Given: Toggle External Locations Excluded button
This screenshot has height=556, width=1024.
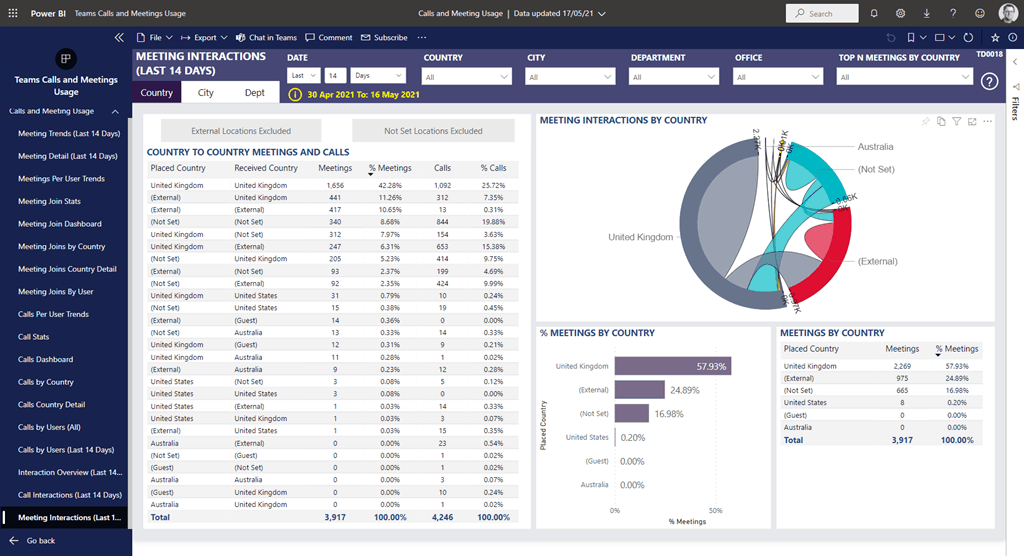Looking at the screenshot, I should point(241,131).
